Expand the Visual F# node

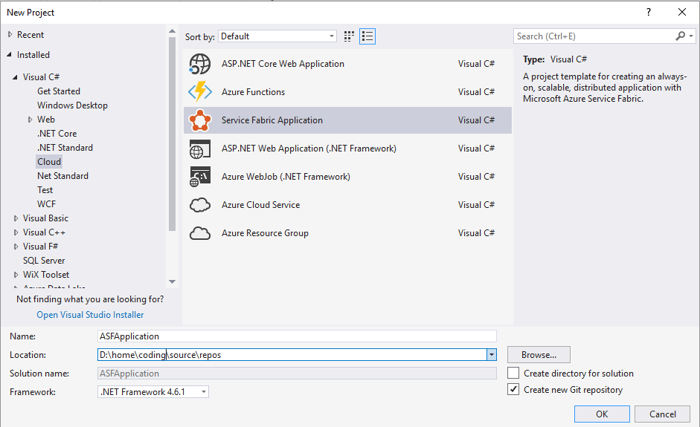[16, 247]
